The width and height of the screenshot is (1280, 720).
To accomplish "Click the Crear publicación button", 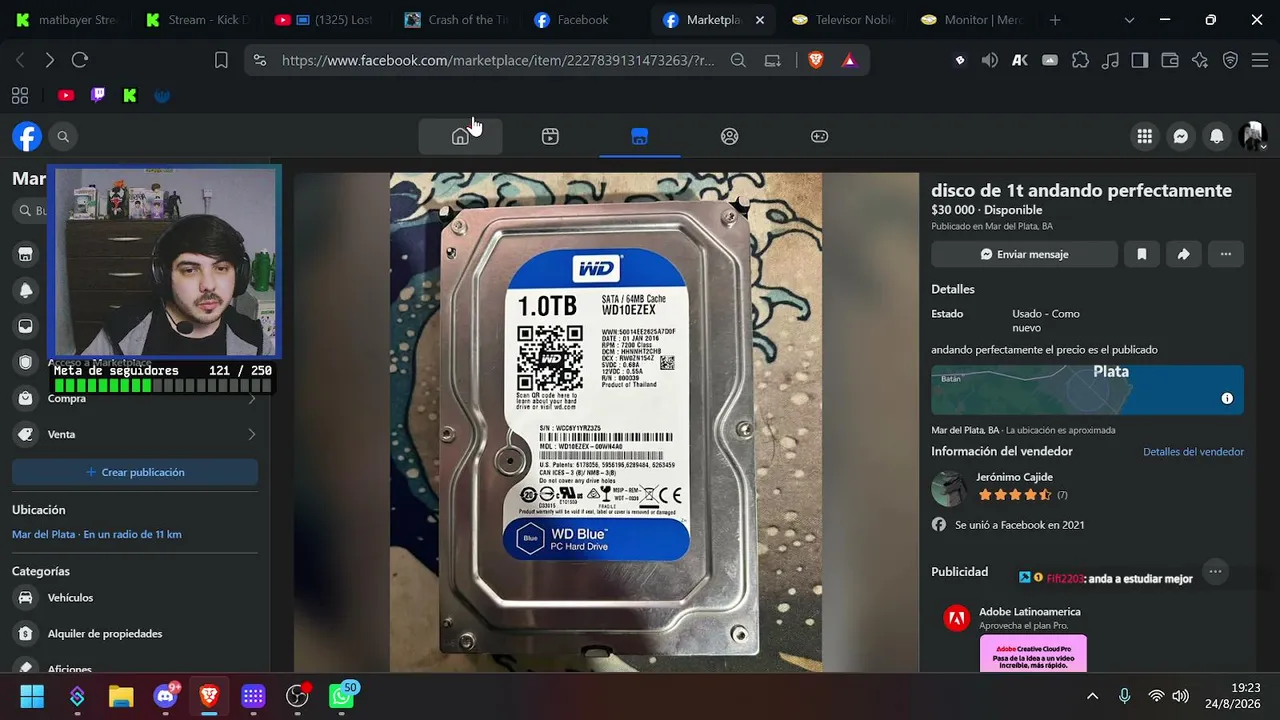I will coord(135,472).
